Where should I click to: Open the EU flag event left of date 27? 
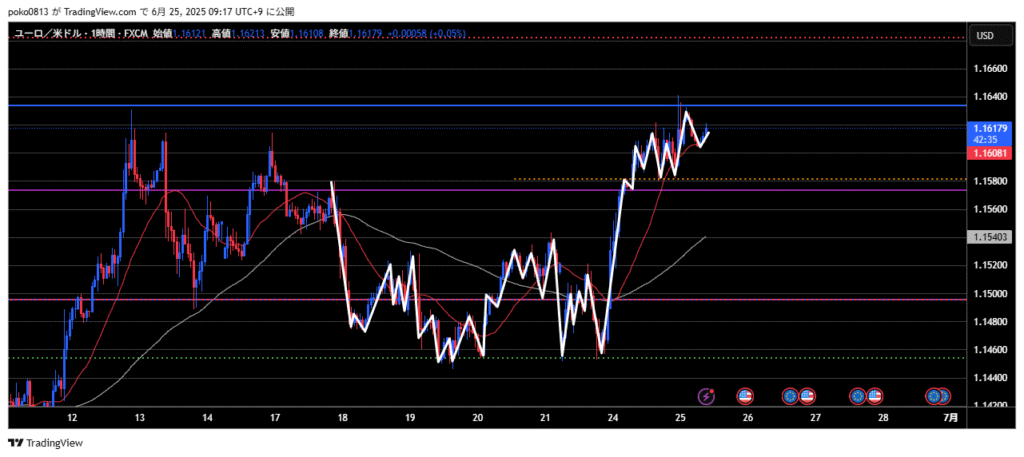click(x=790, y=396)
